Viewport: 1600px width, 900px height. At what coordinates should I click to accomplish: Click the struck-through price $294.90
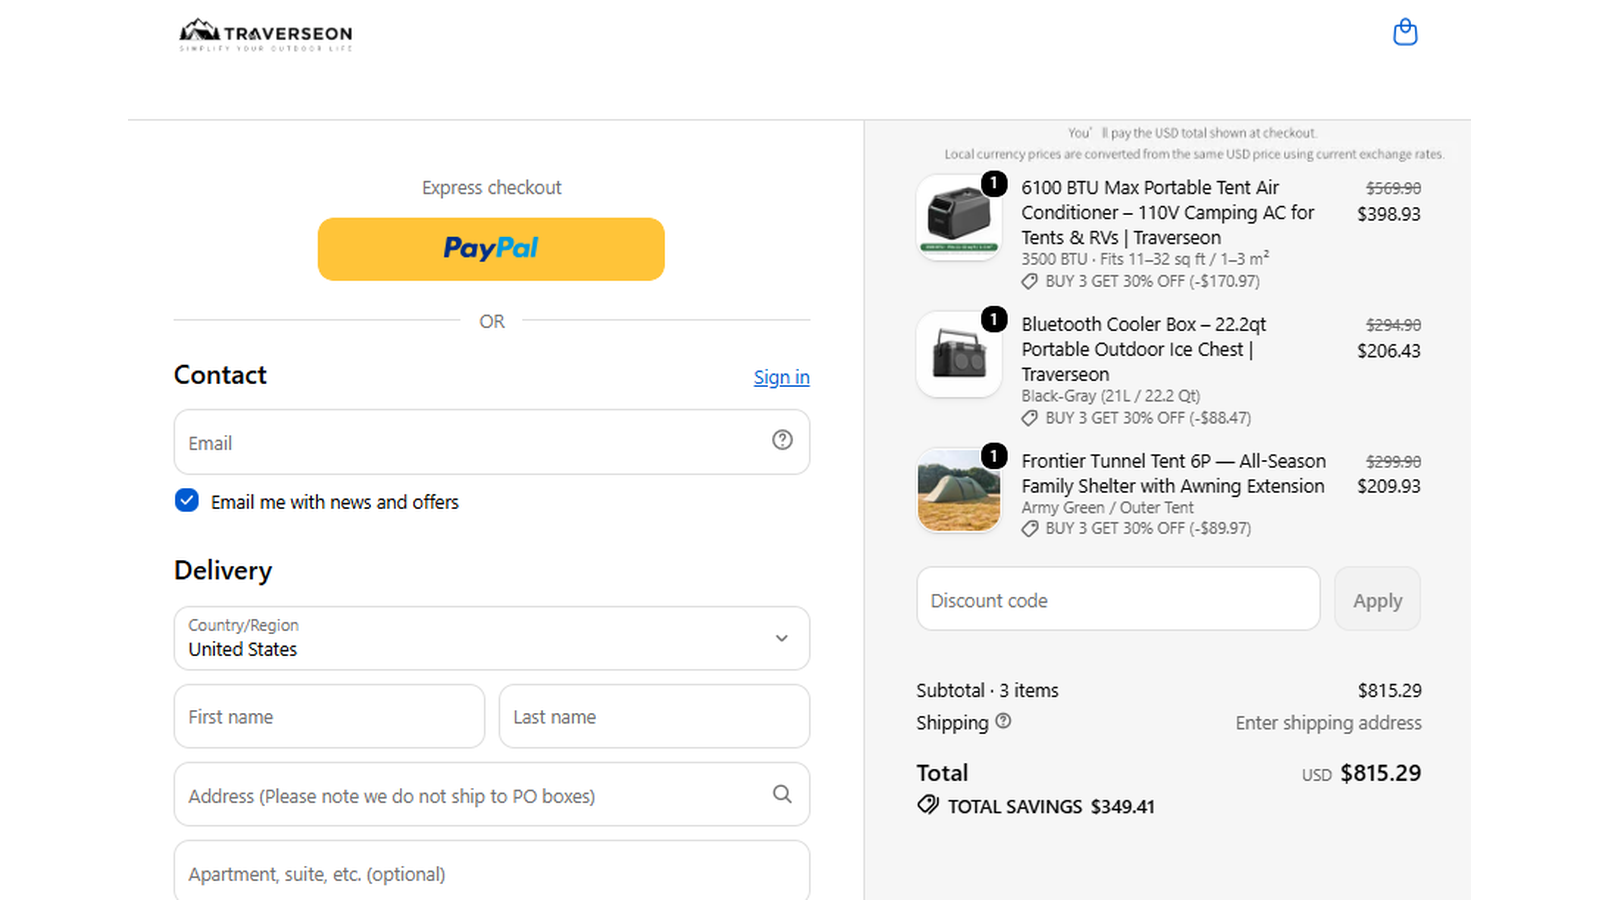coord(1393,325)
